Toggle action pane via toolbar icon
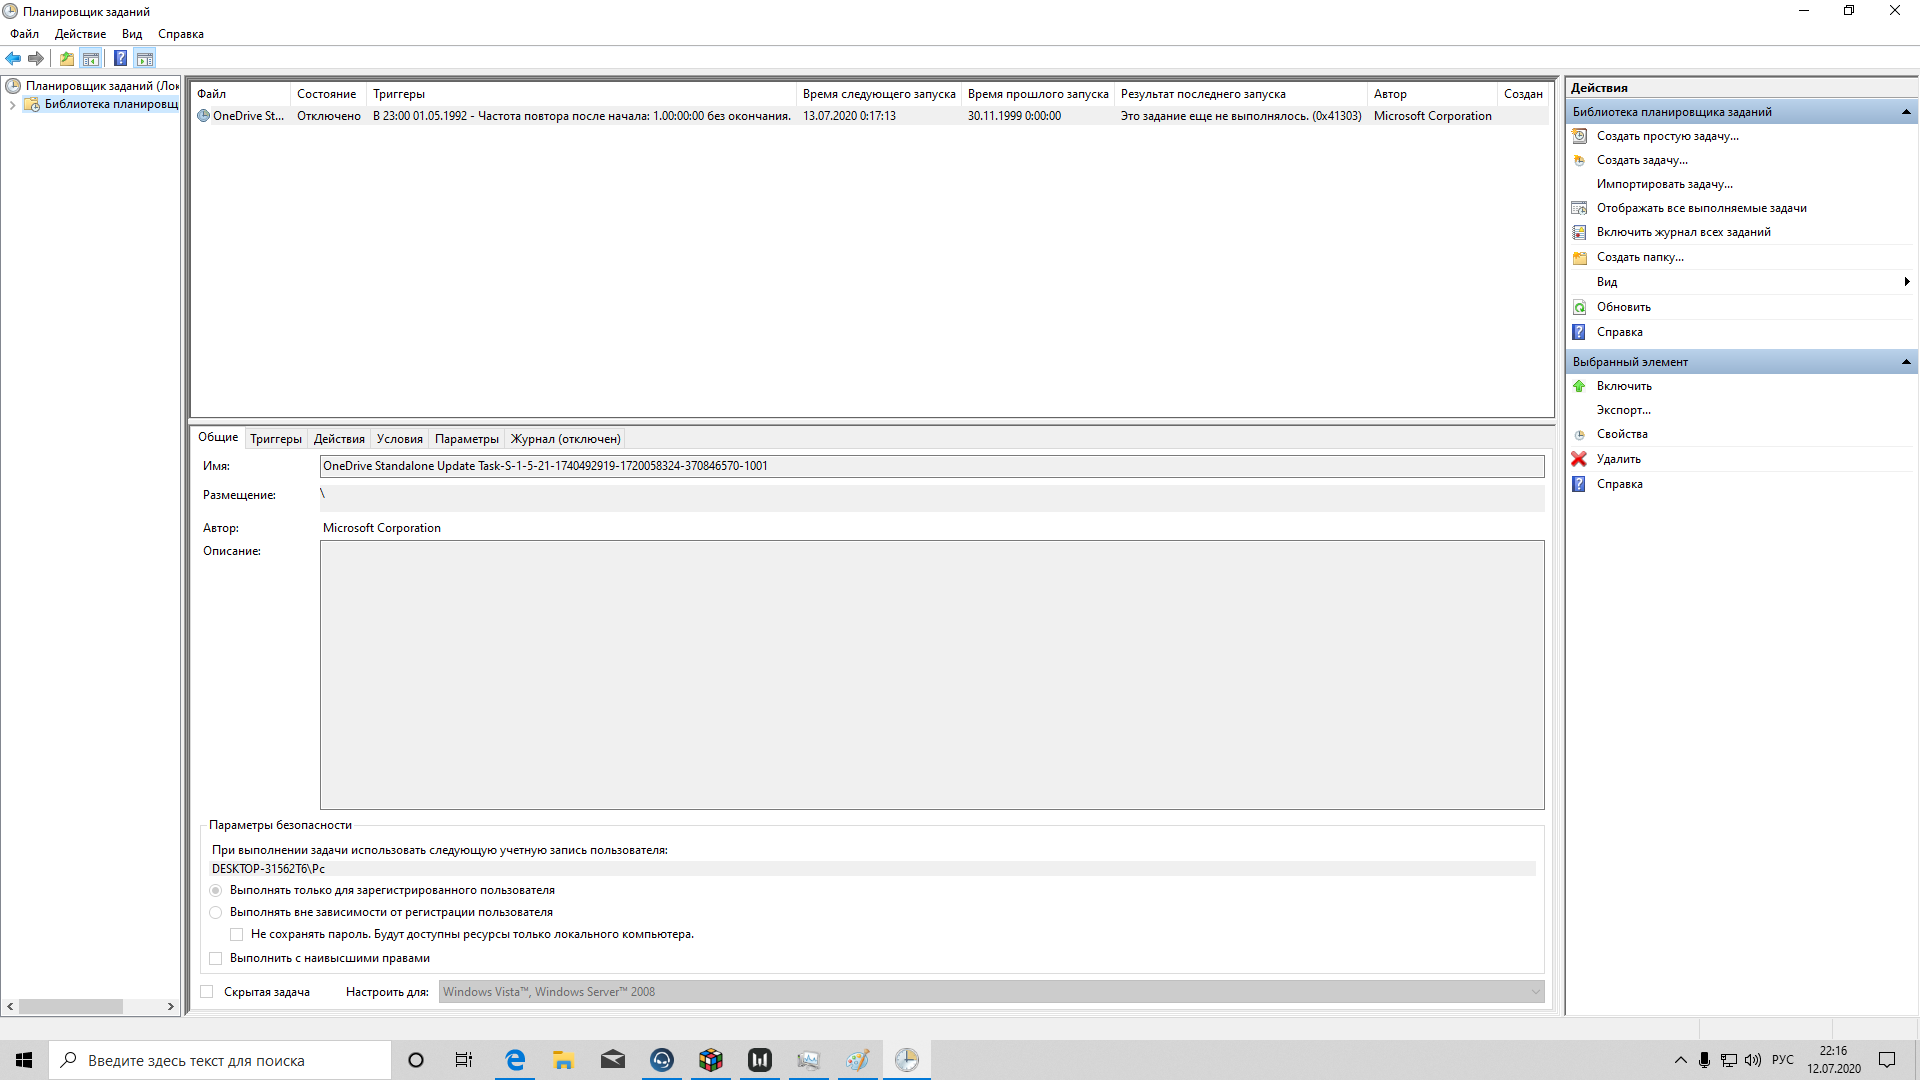1920x1080 pixels. click(x=145, y=58)
